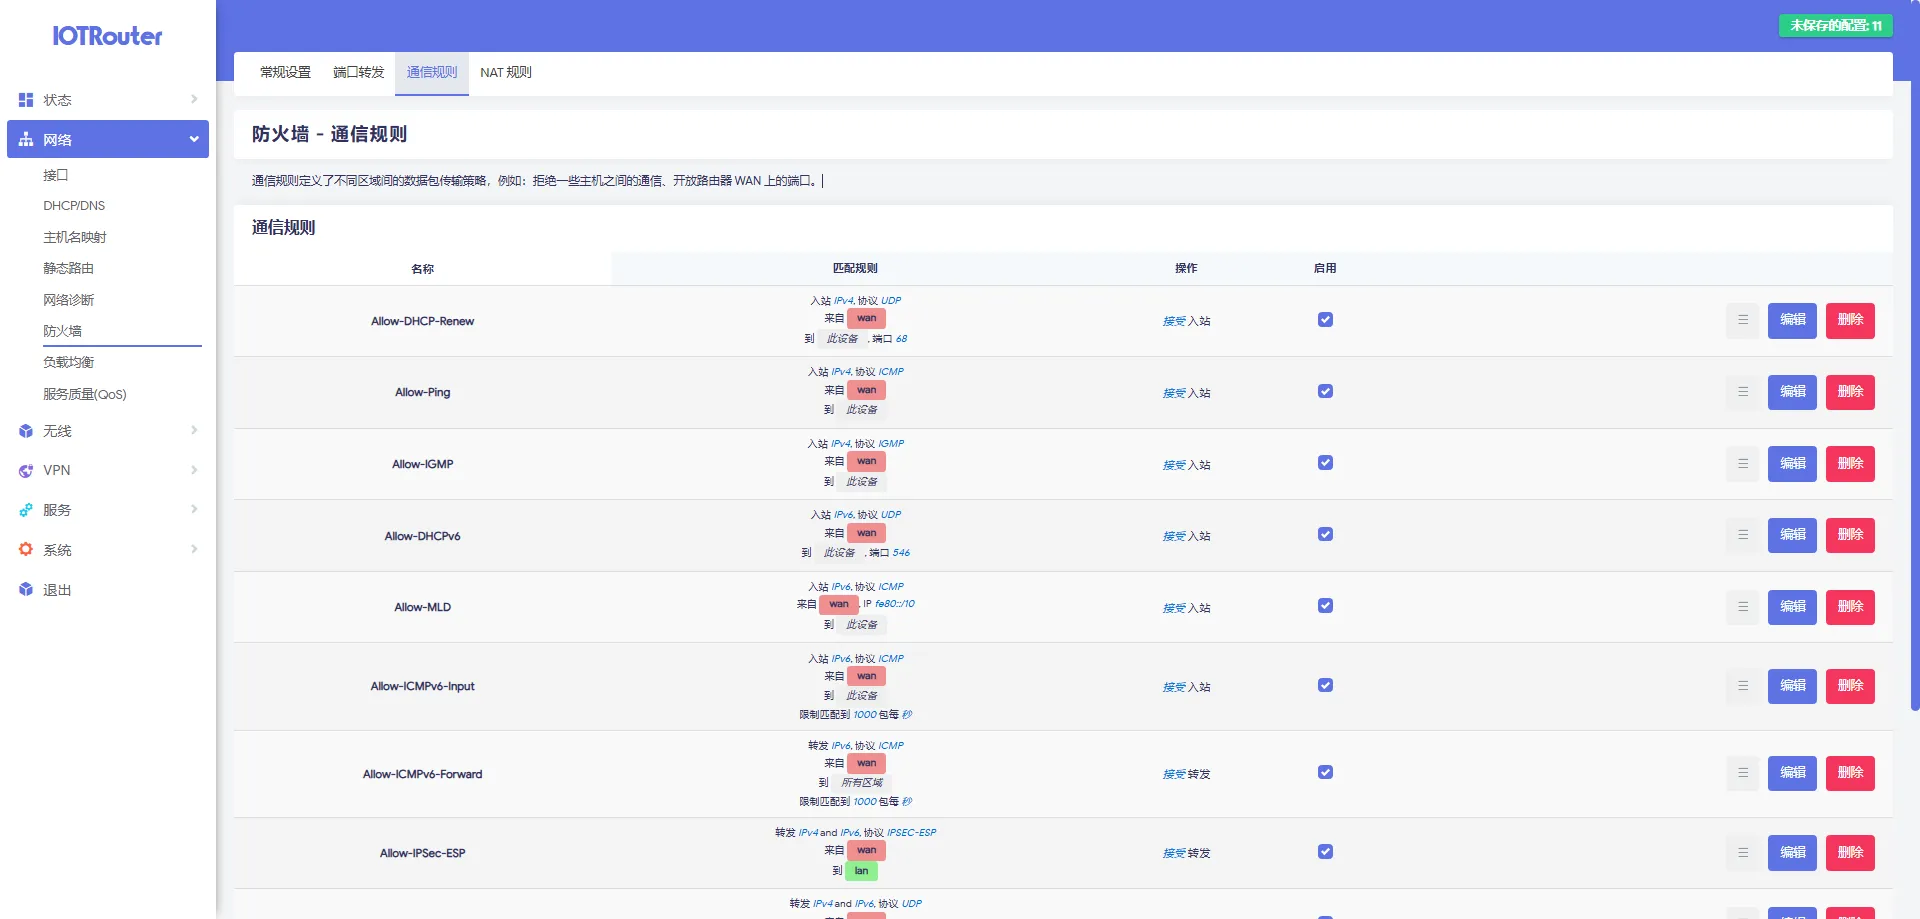Uncheck the Allow-IGMP enable checkbox
This screenshot has height=919, width=1920.
coord(1325,463)
